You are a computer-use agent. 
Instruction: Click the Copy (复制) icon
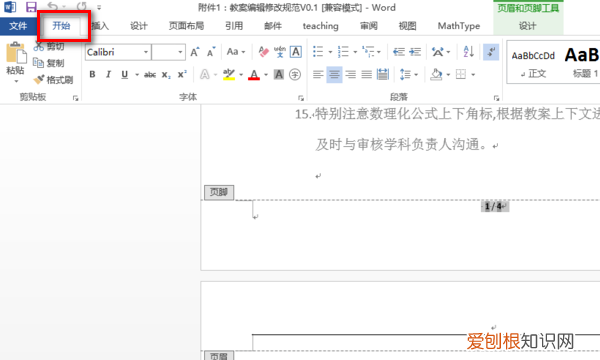coord(39,63)
